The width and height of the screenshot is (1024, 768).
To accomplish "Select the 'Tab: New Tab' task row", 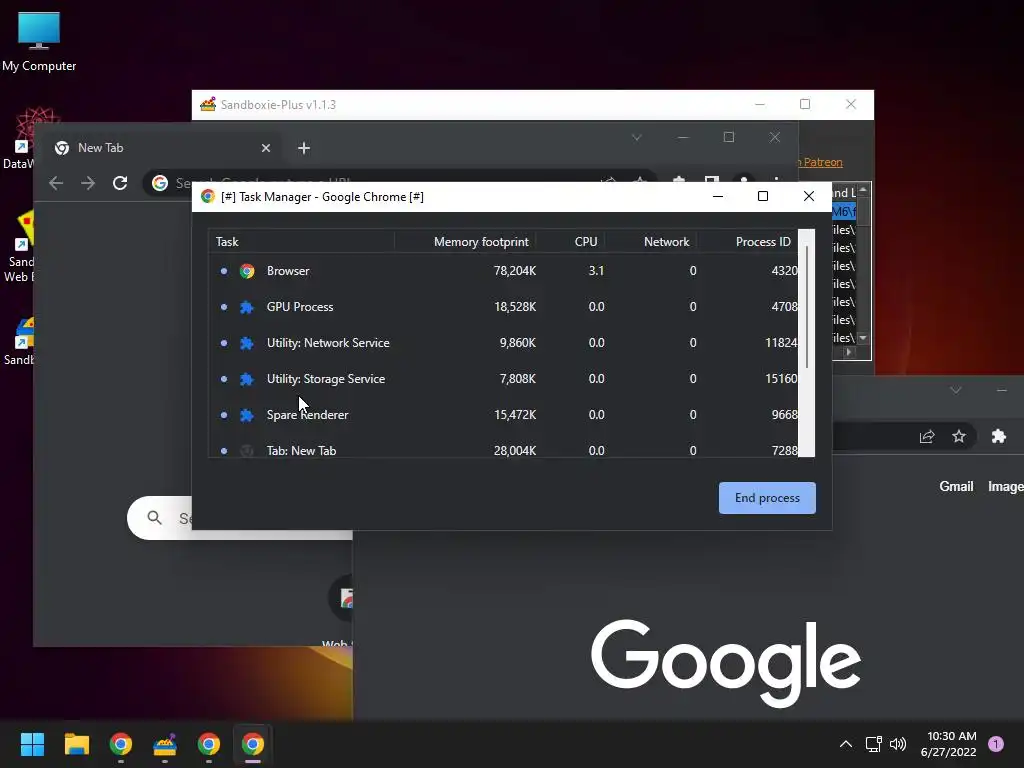I will coord(503,449).
